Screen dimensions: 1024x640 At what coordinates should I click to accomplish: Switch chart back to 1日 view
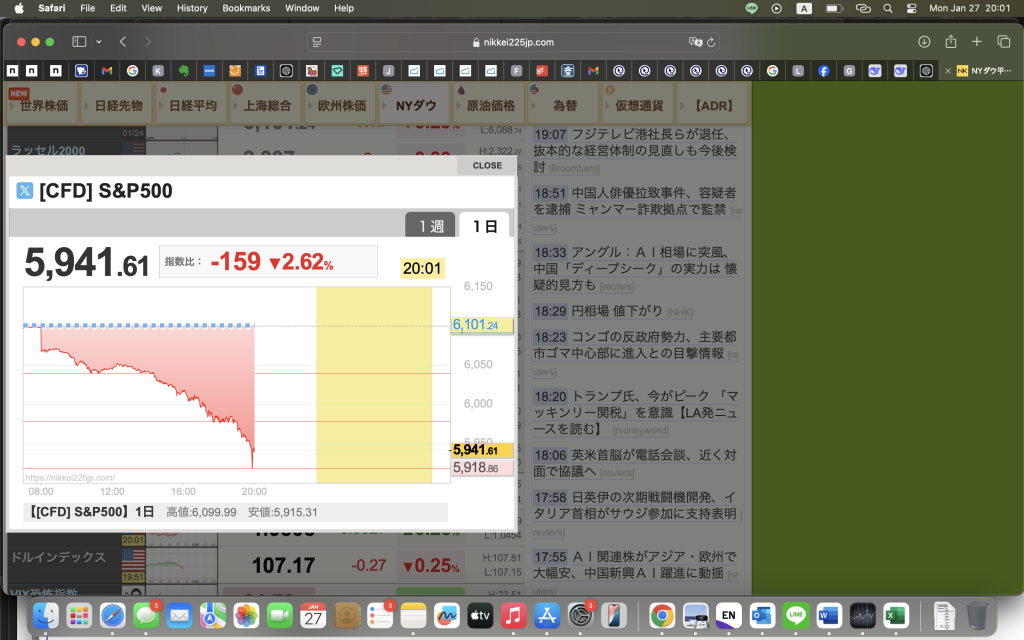coord(487,226)
